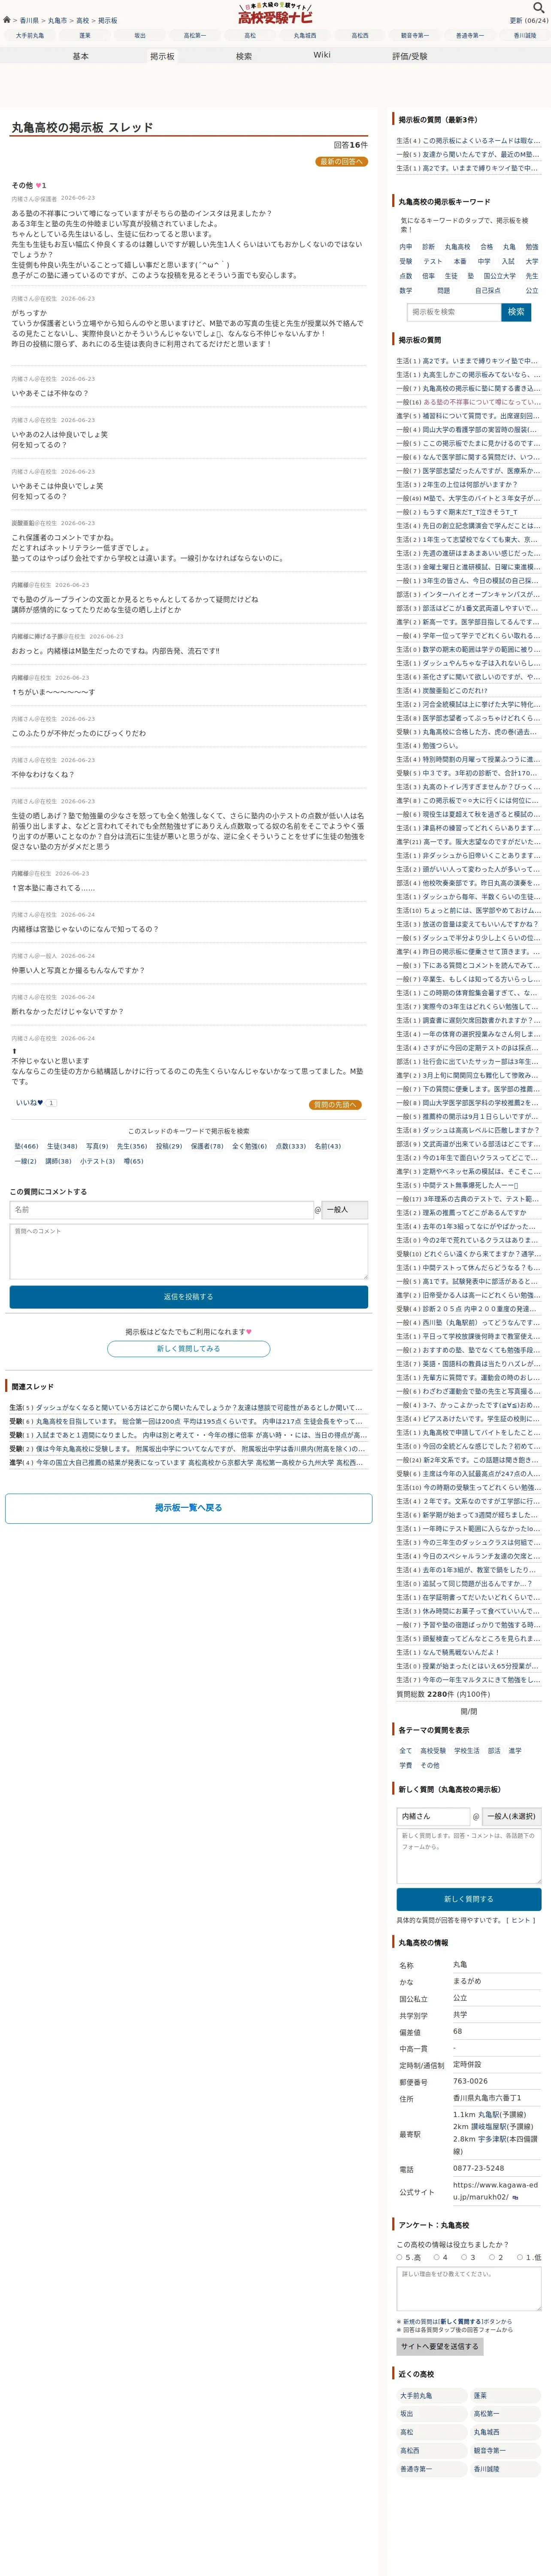Jump to the latest answer via 最新の回答へ
The width and height of the screenshot is (551, 2576).
(342, 161)
